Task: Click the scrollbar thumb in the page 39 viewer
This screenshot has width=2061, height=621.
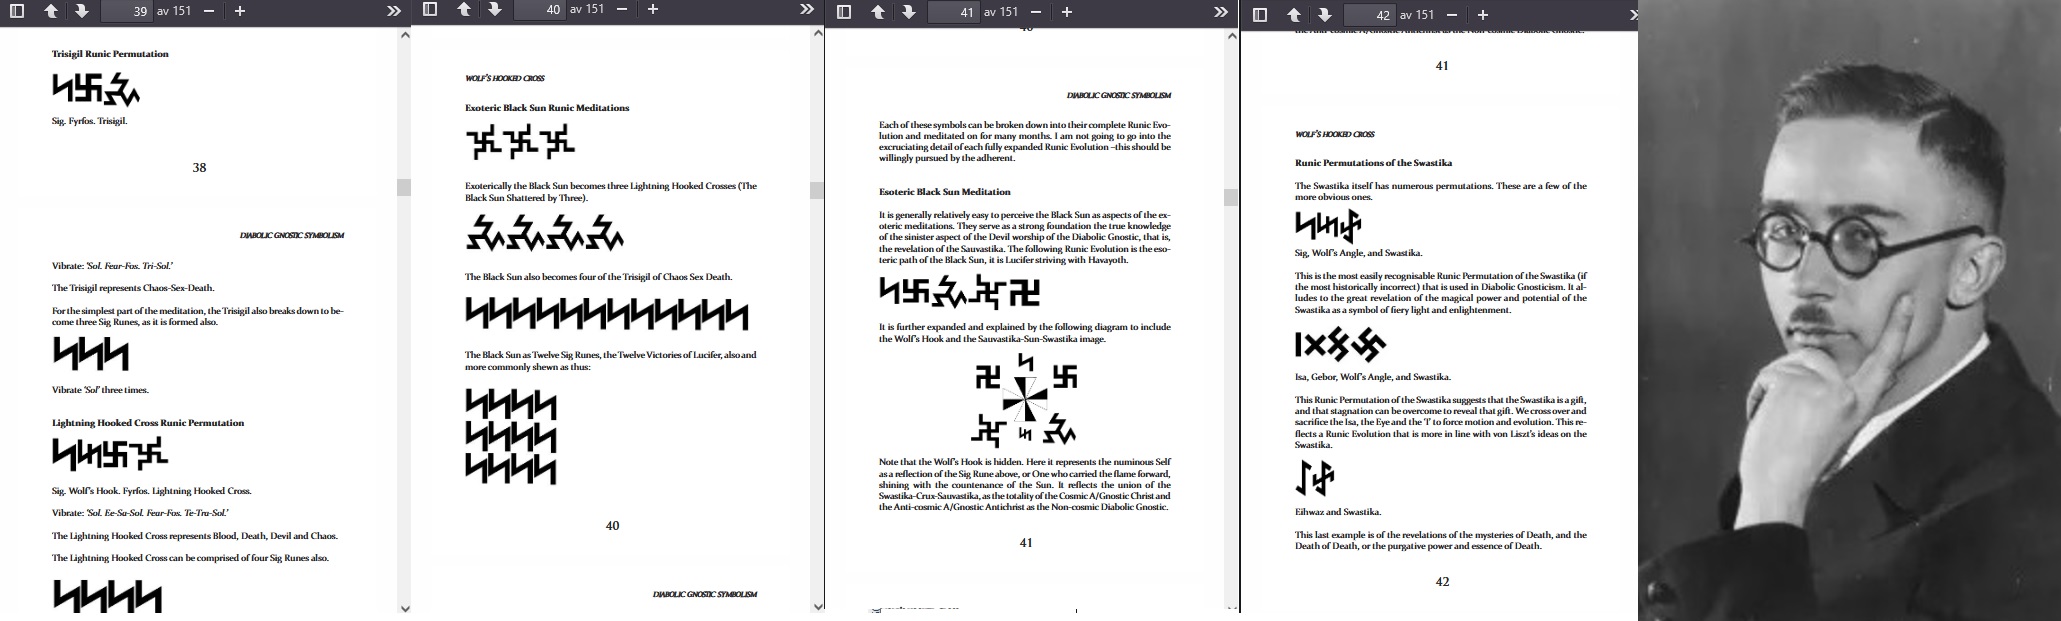Action: pyautogui.click(x=404, y=187)
